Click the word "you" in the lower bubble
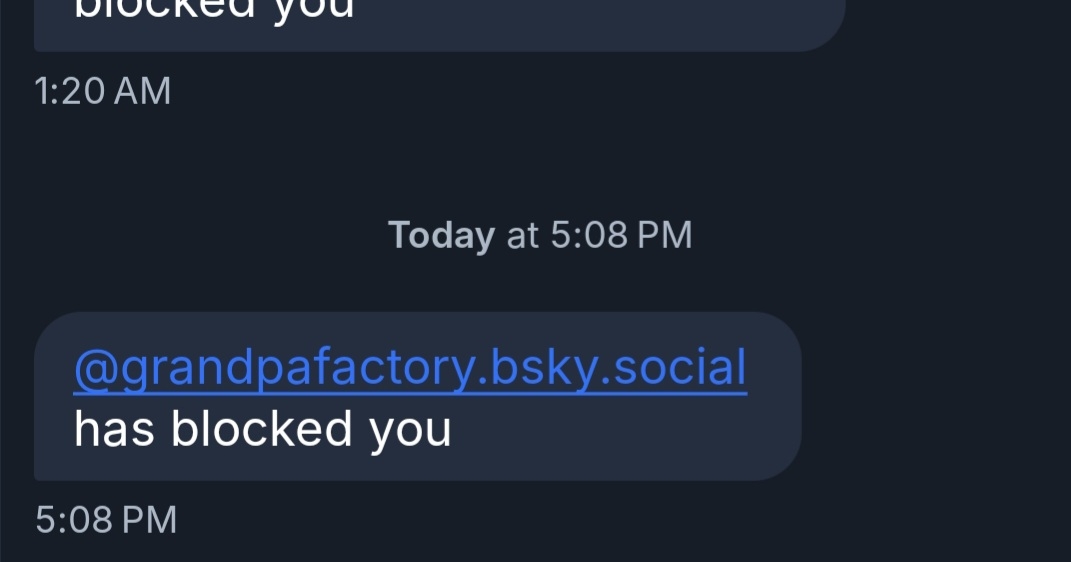1071x562 pixels. point(410,429)
